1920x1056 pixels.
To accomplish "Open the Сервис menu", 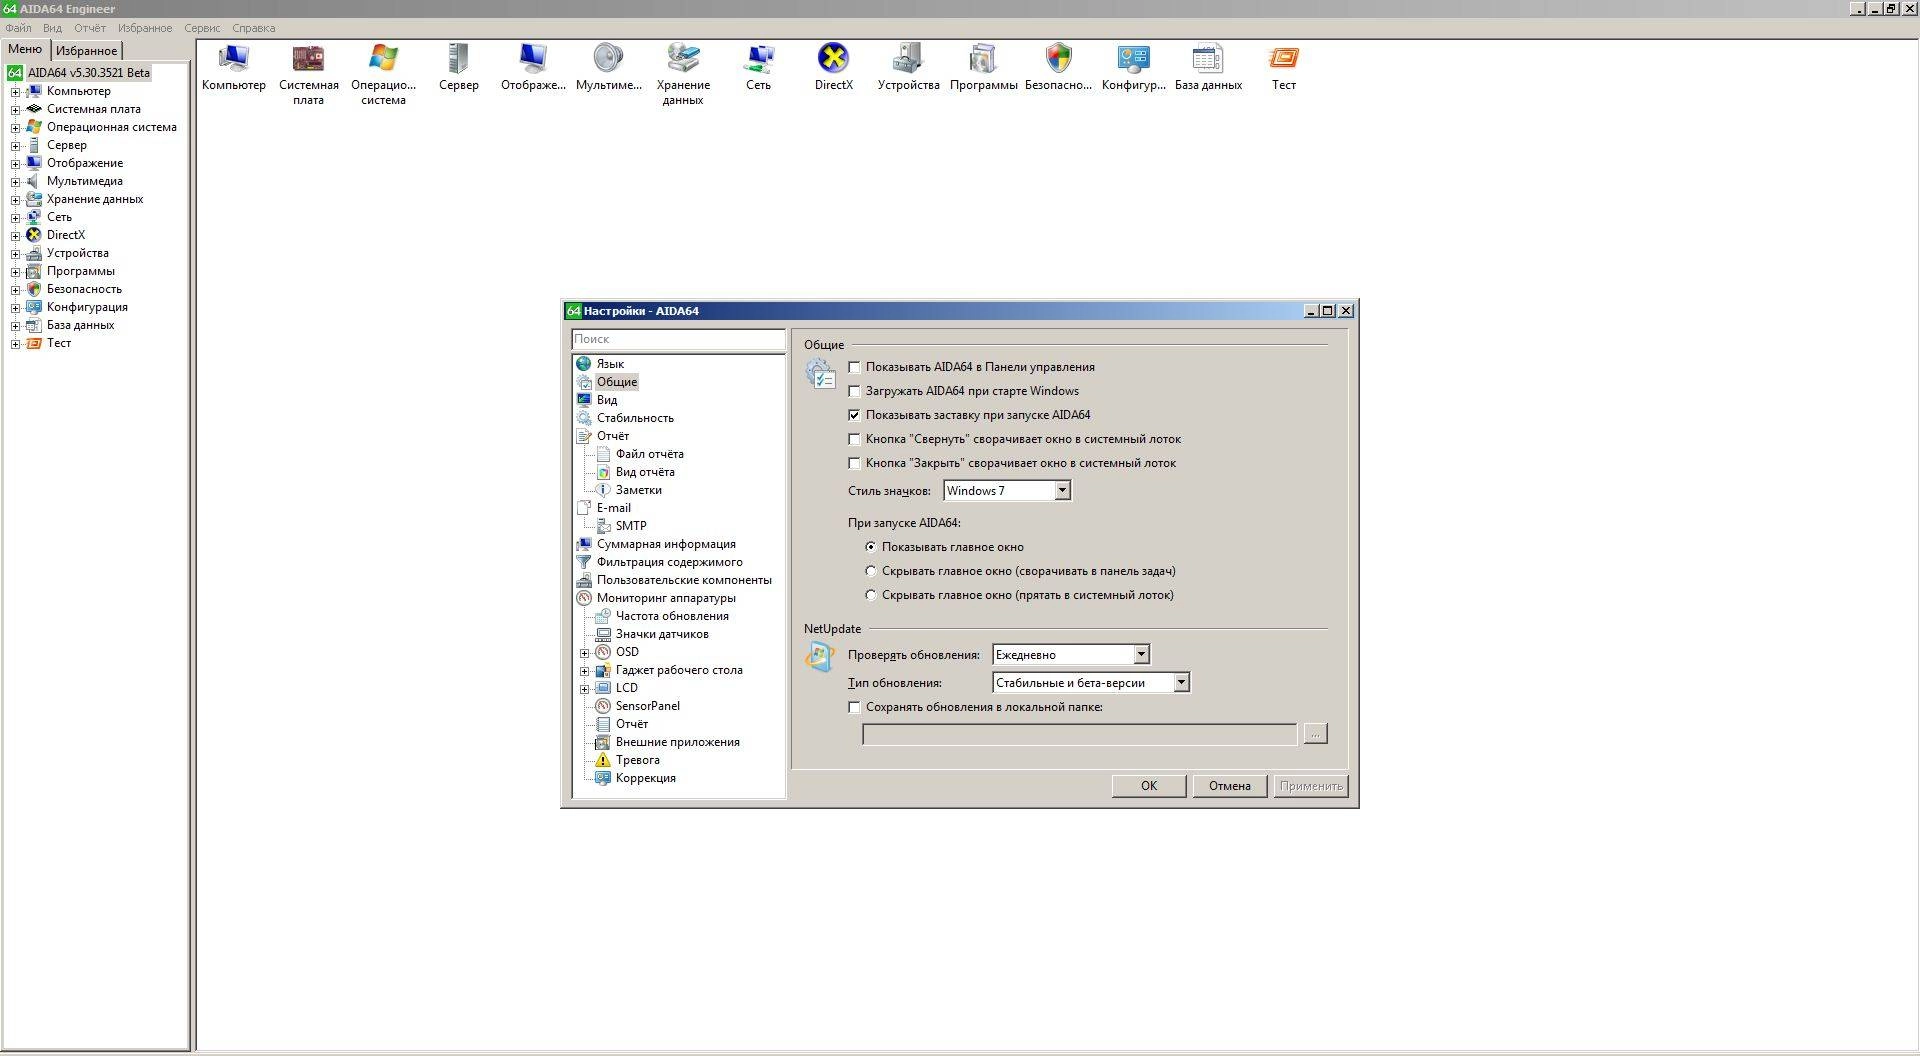I will coord(202,28).
